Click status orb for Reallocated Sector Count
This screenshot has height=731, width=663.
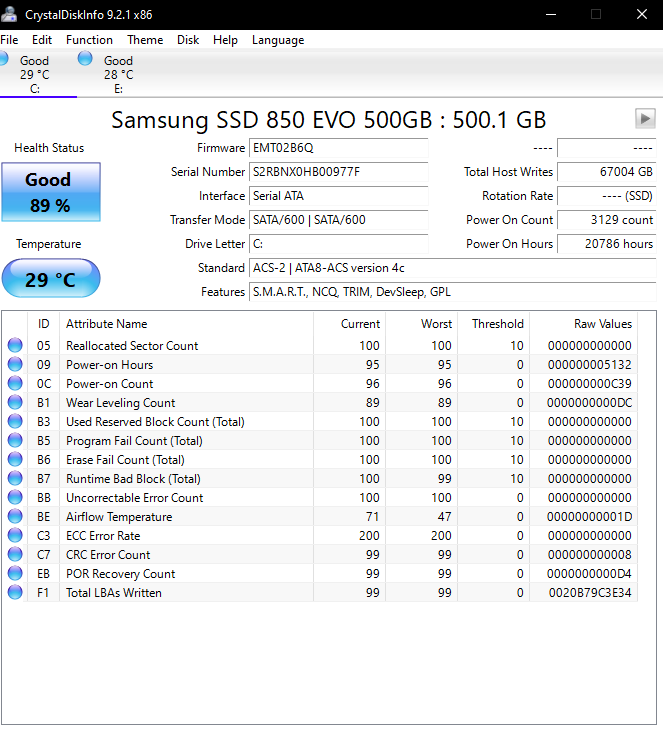15,345
